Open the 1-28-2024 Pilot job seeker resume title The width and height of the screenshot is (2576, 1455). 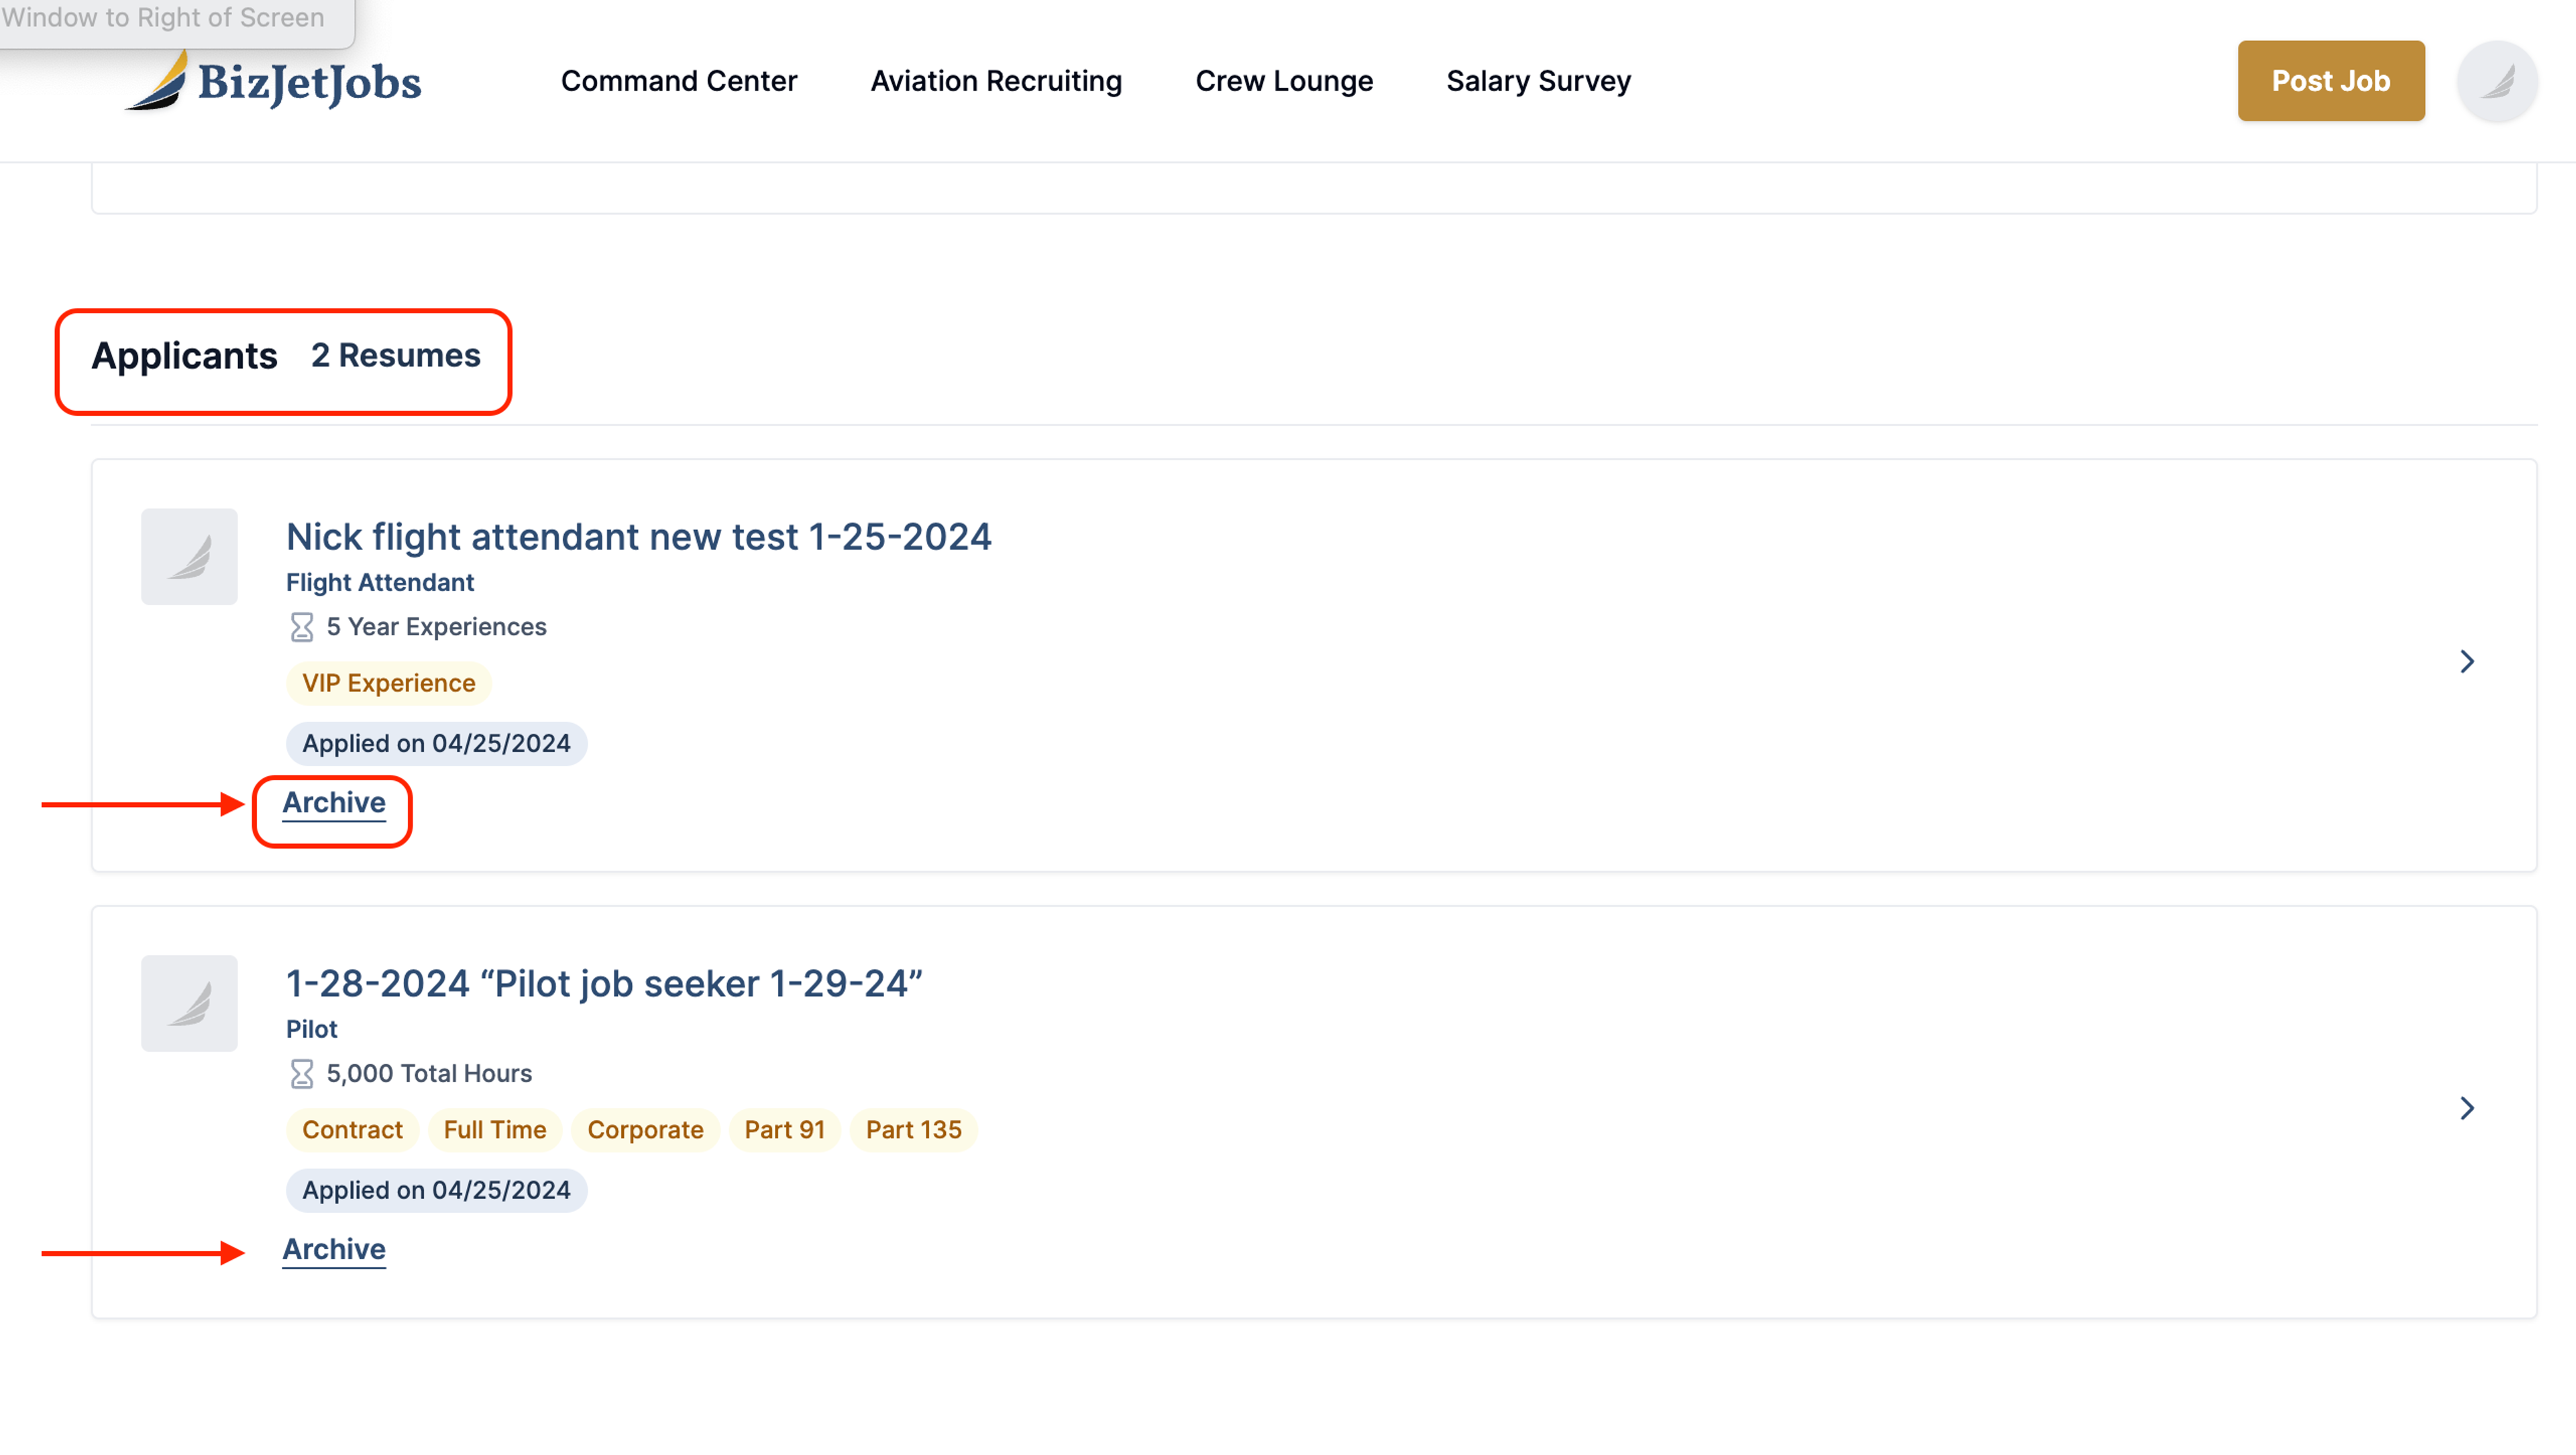point(604,984)
